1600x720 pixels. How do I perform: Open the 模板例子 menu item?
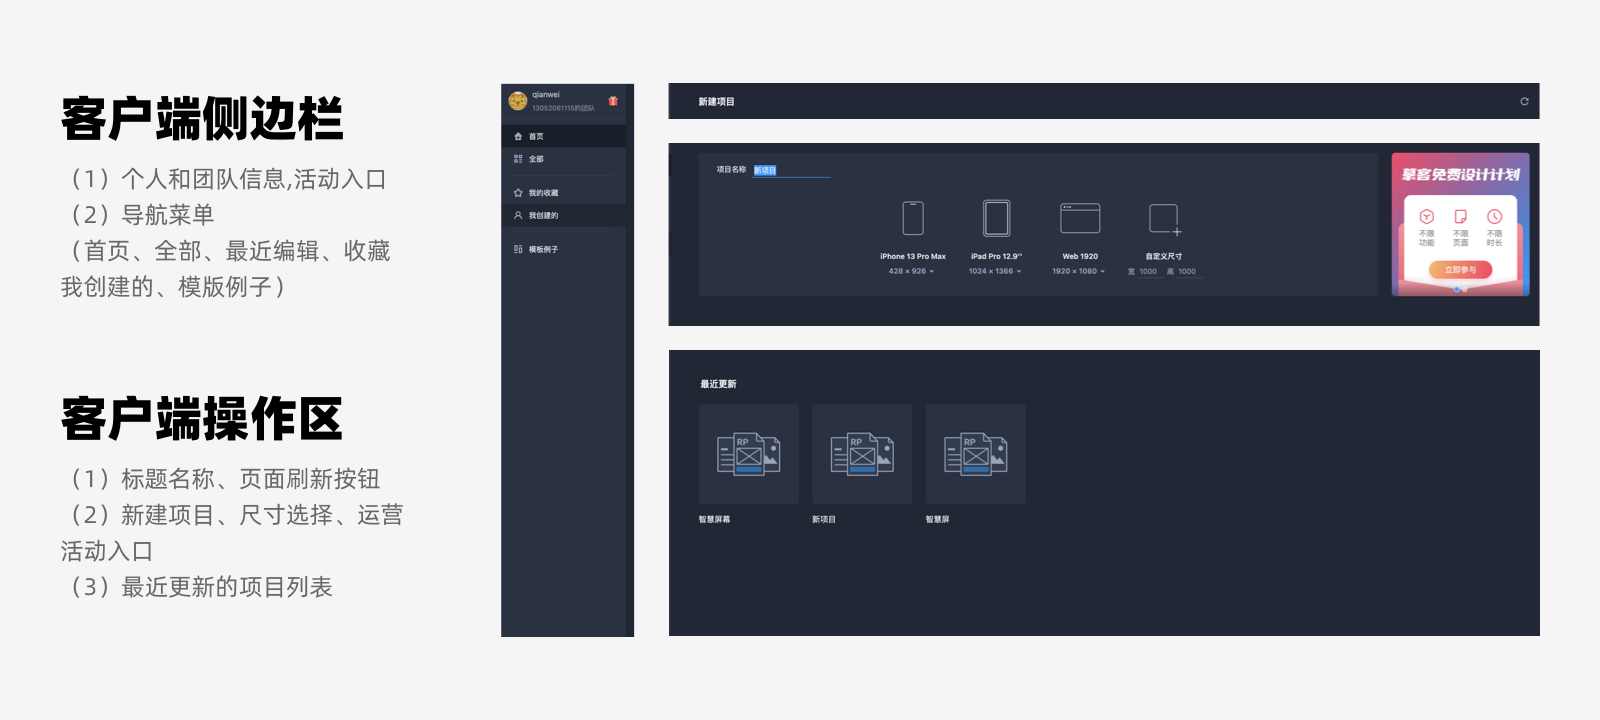(x=564, y=249)
